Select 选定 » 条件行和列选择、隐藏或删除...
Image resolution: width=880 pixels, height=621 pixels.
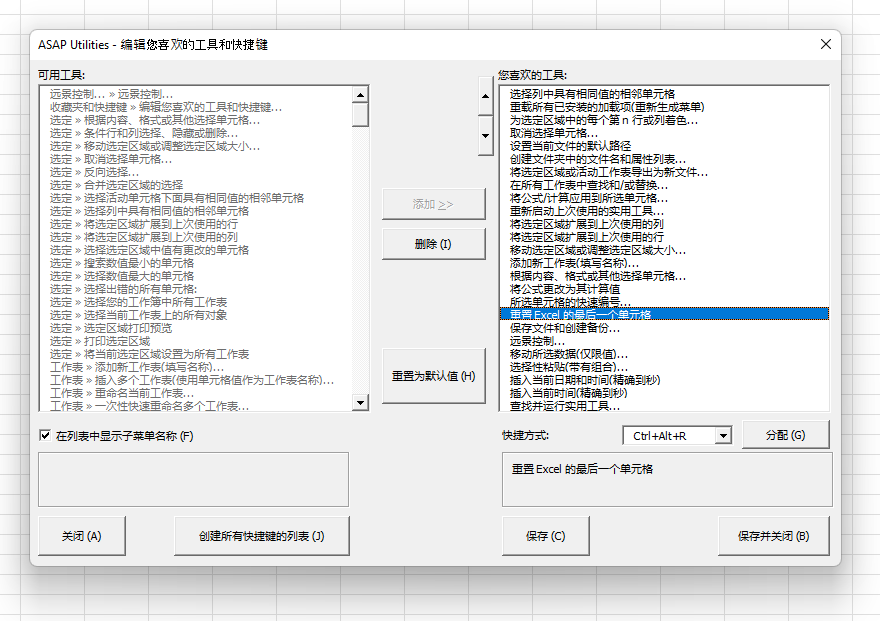point(144,133)
